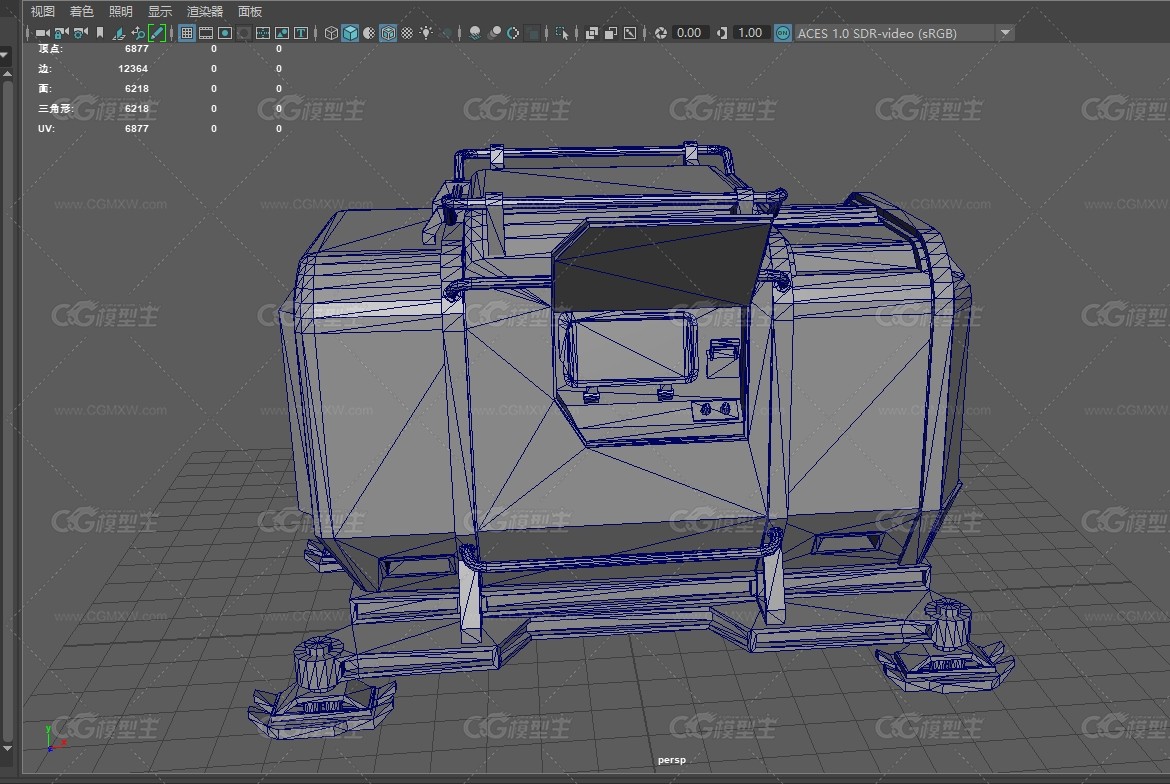Toggle the Film Gate display

coord(205,33)
